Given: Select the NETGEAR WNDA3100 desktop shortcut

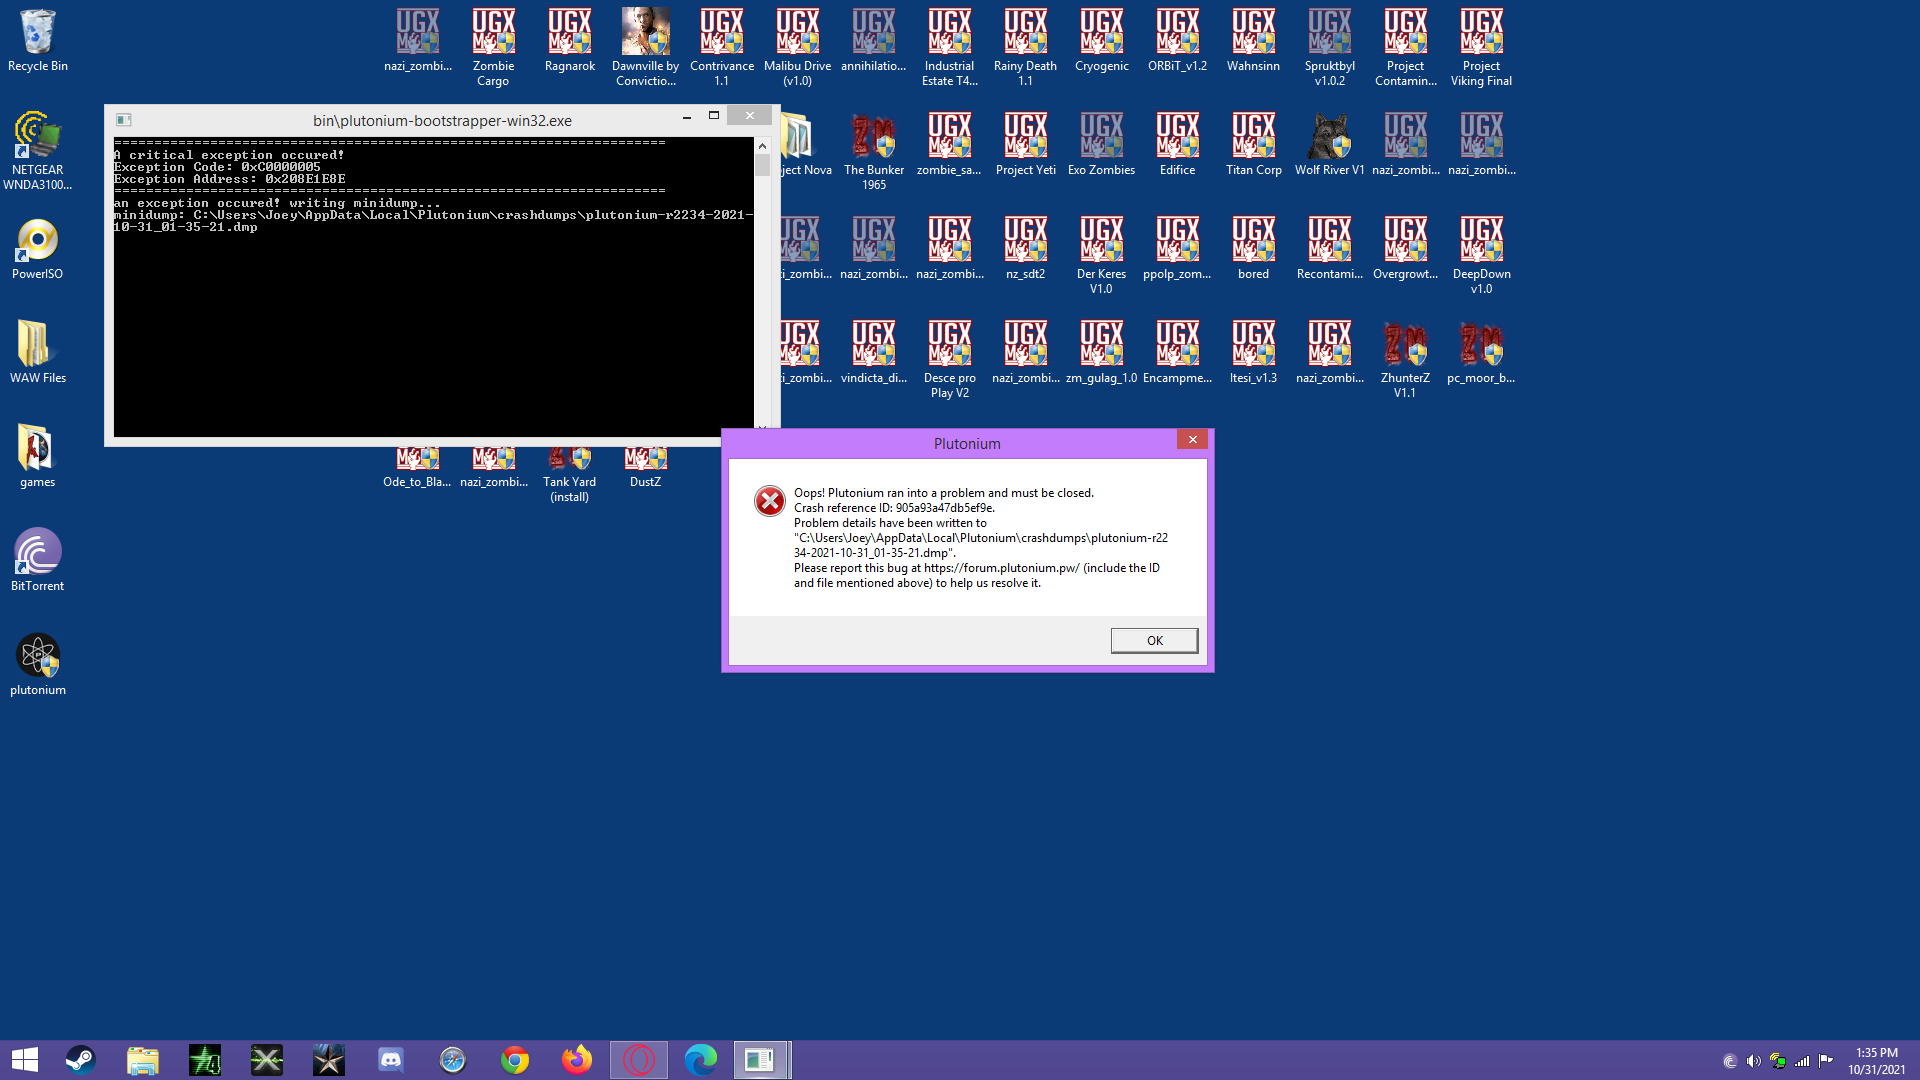Looking at the screenshot, I should tap(38, 151).
